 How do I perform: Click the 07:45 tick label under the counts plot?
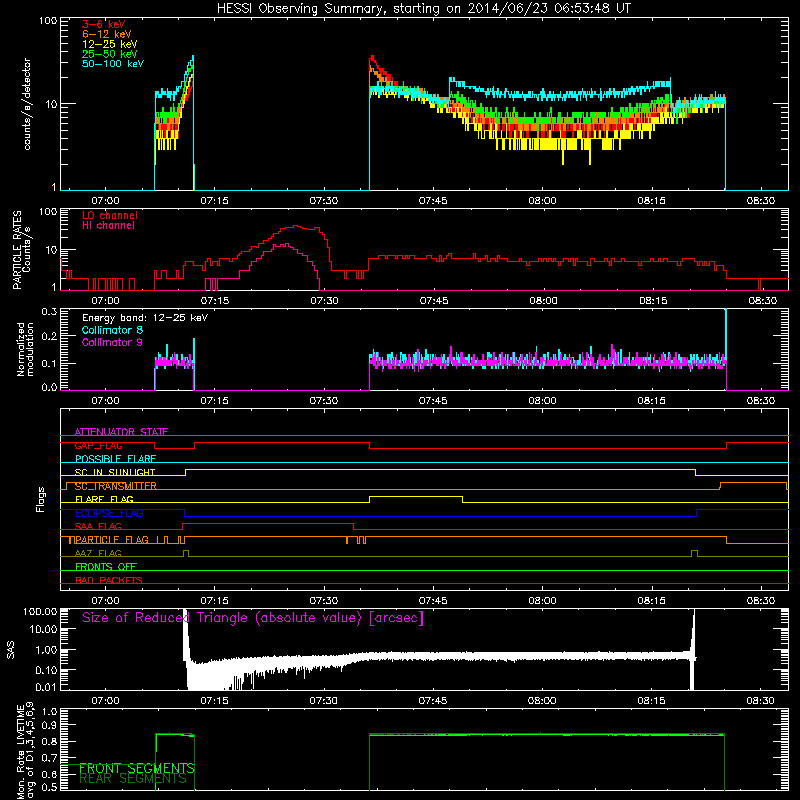pyautogui.click(x=433, y=201)
